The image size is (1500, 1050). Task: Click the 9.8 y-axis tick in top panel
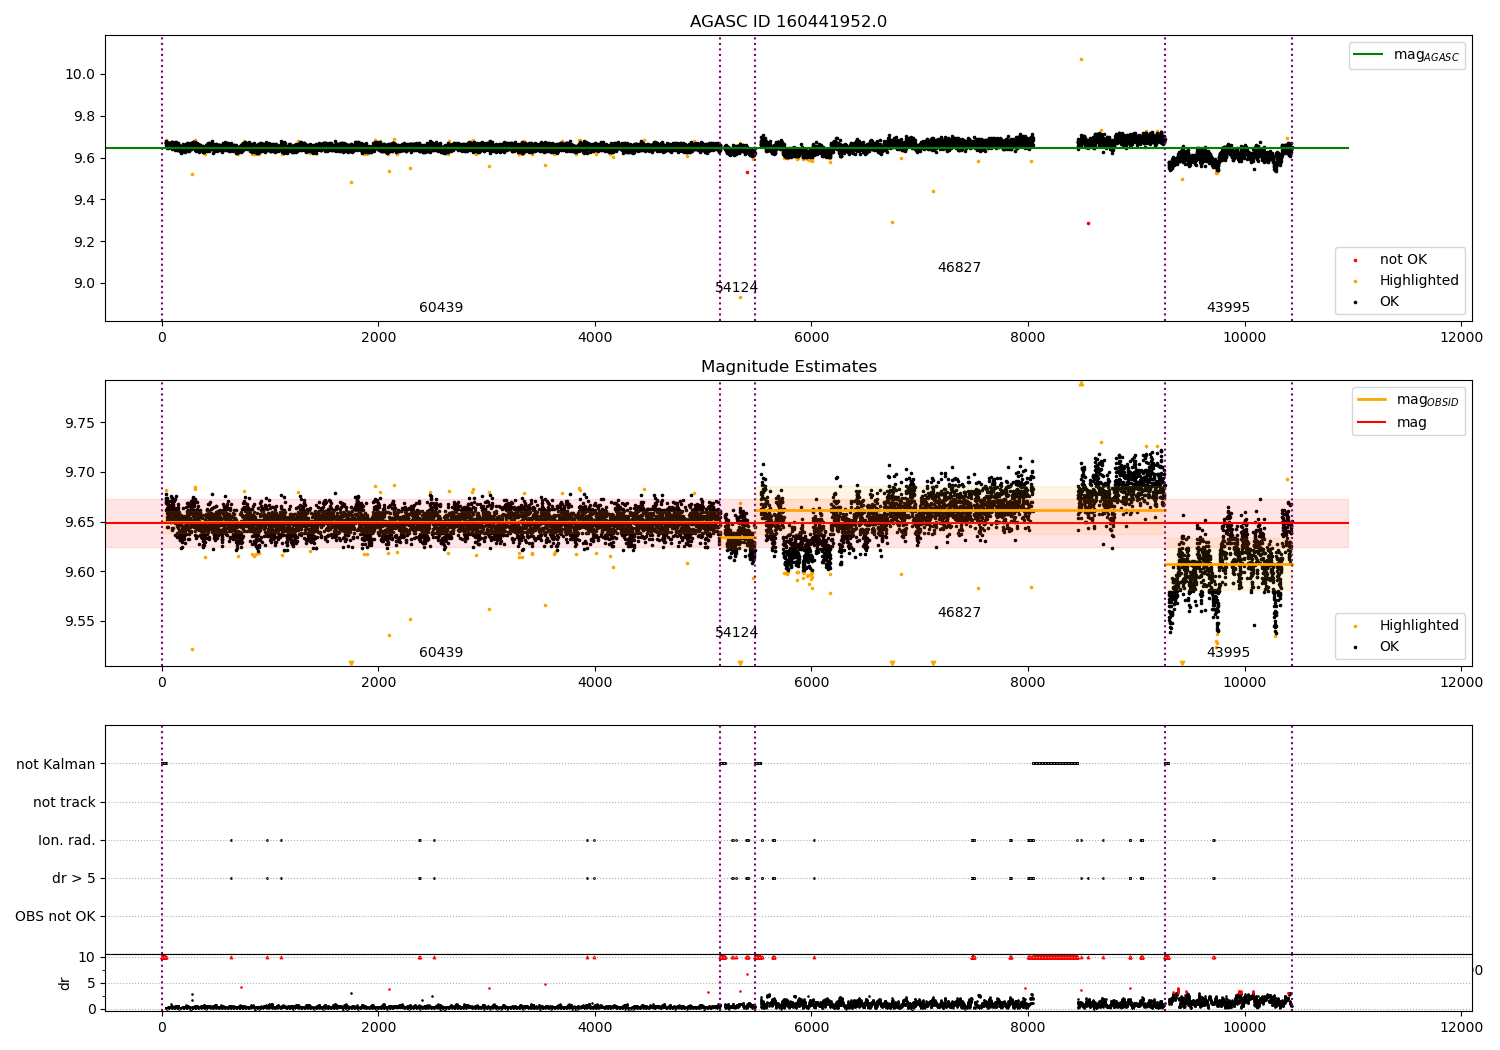click(83, 116)
